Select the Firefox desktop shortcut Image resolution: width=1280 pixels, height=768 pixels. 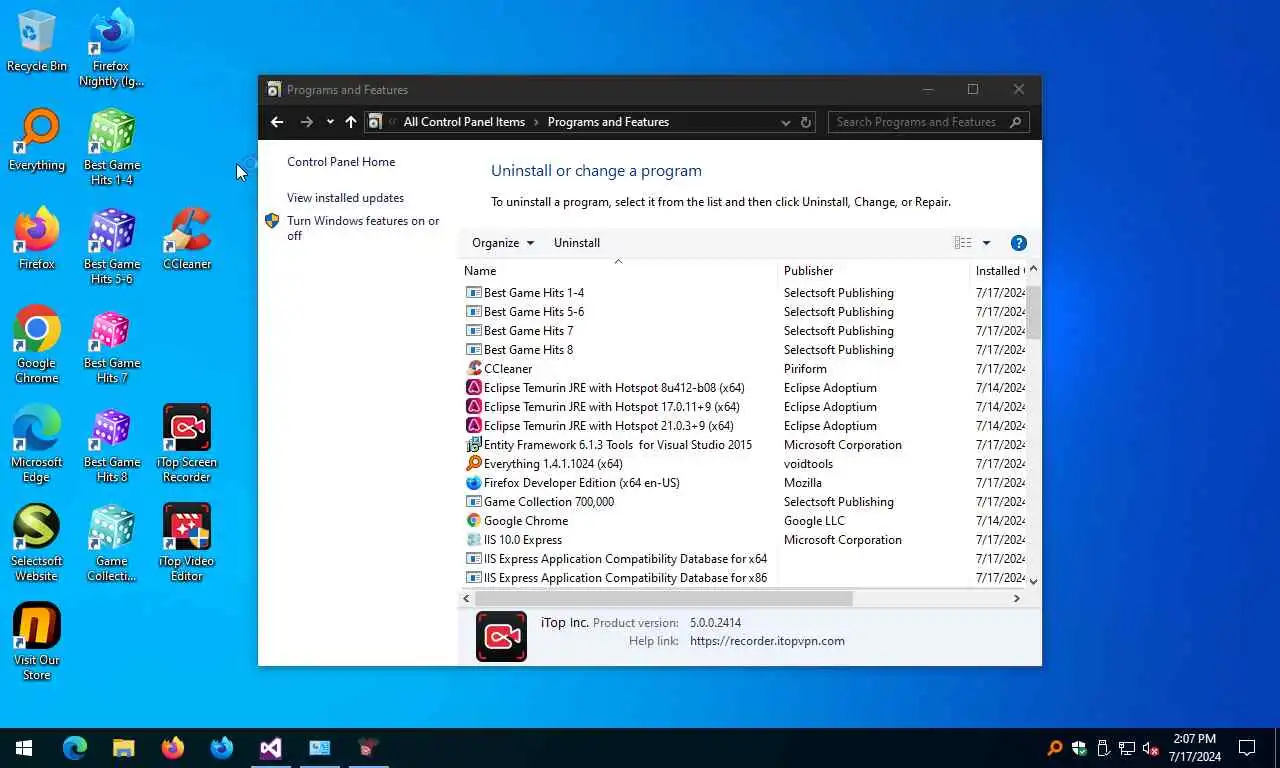pos(36,239)
